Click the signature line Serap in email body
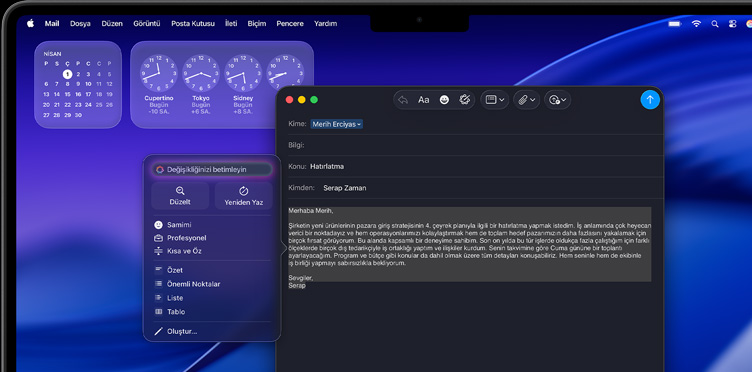The height and width of the screenshot is (372, 752). [297, 285]
